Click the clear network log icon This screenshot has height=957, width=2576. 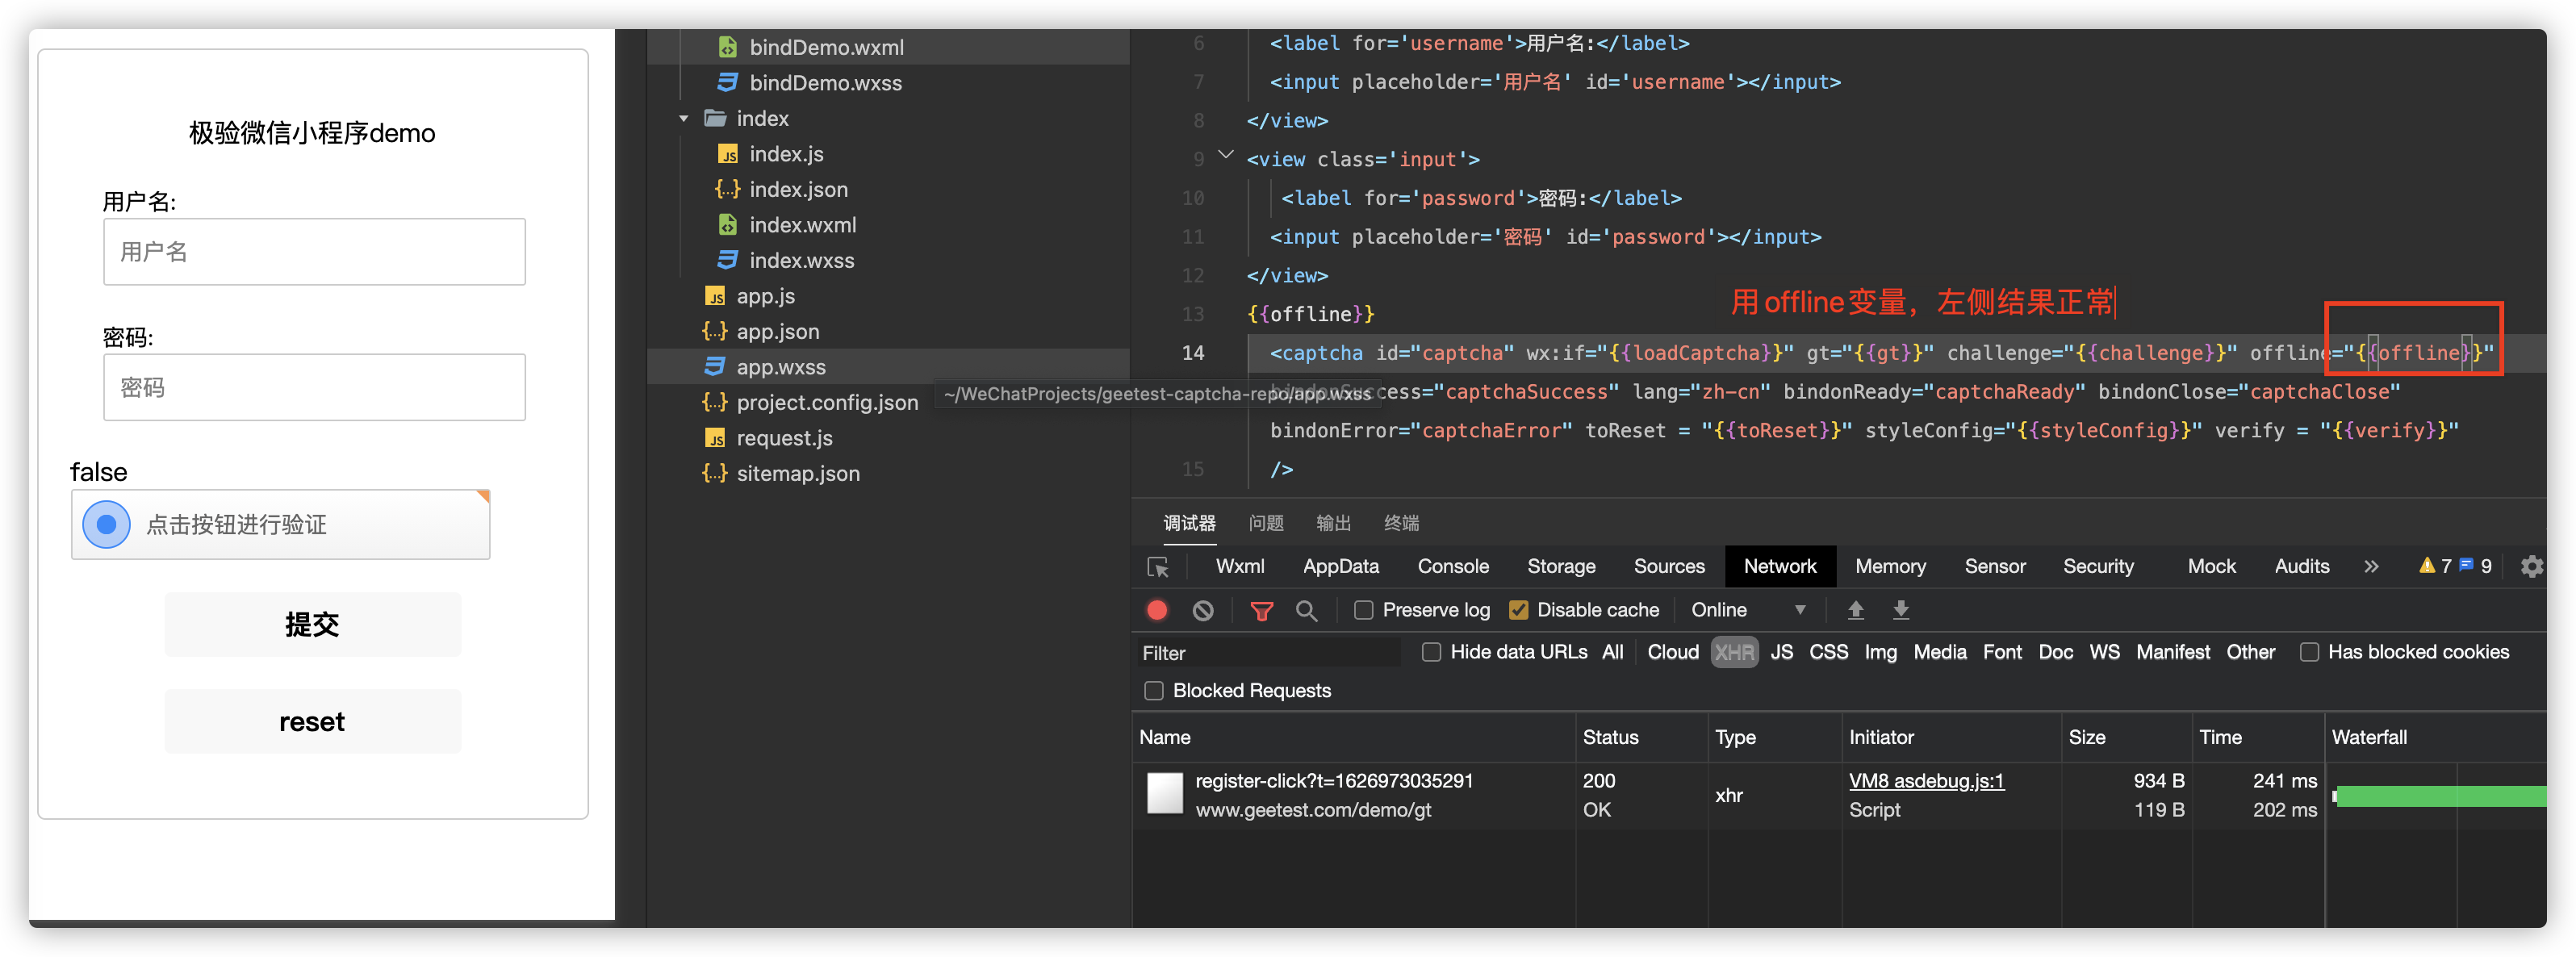point(1203,610)
